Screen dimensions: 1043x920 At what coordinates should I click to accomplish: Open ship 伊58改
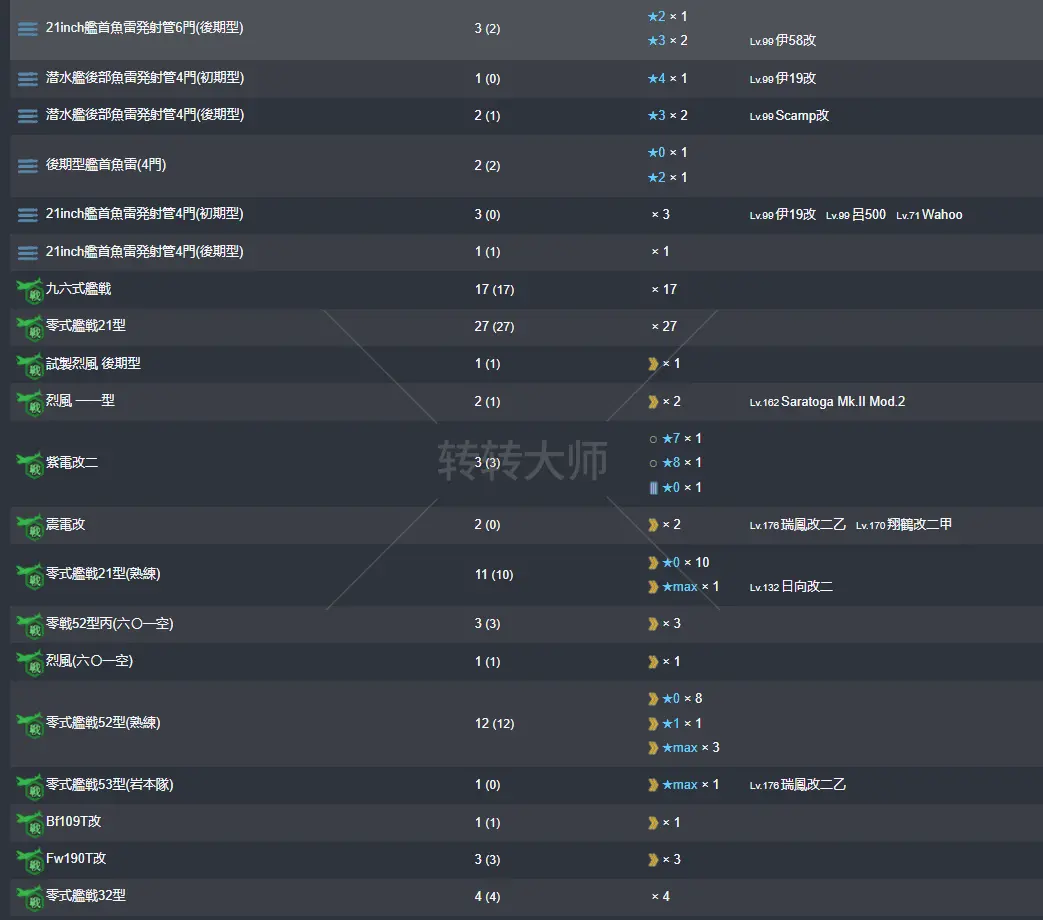tap(796, 41)
